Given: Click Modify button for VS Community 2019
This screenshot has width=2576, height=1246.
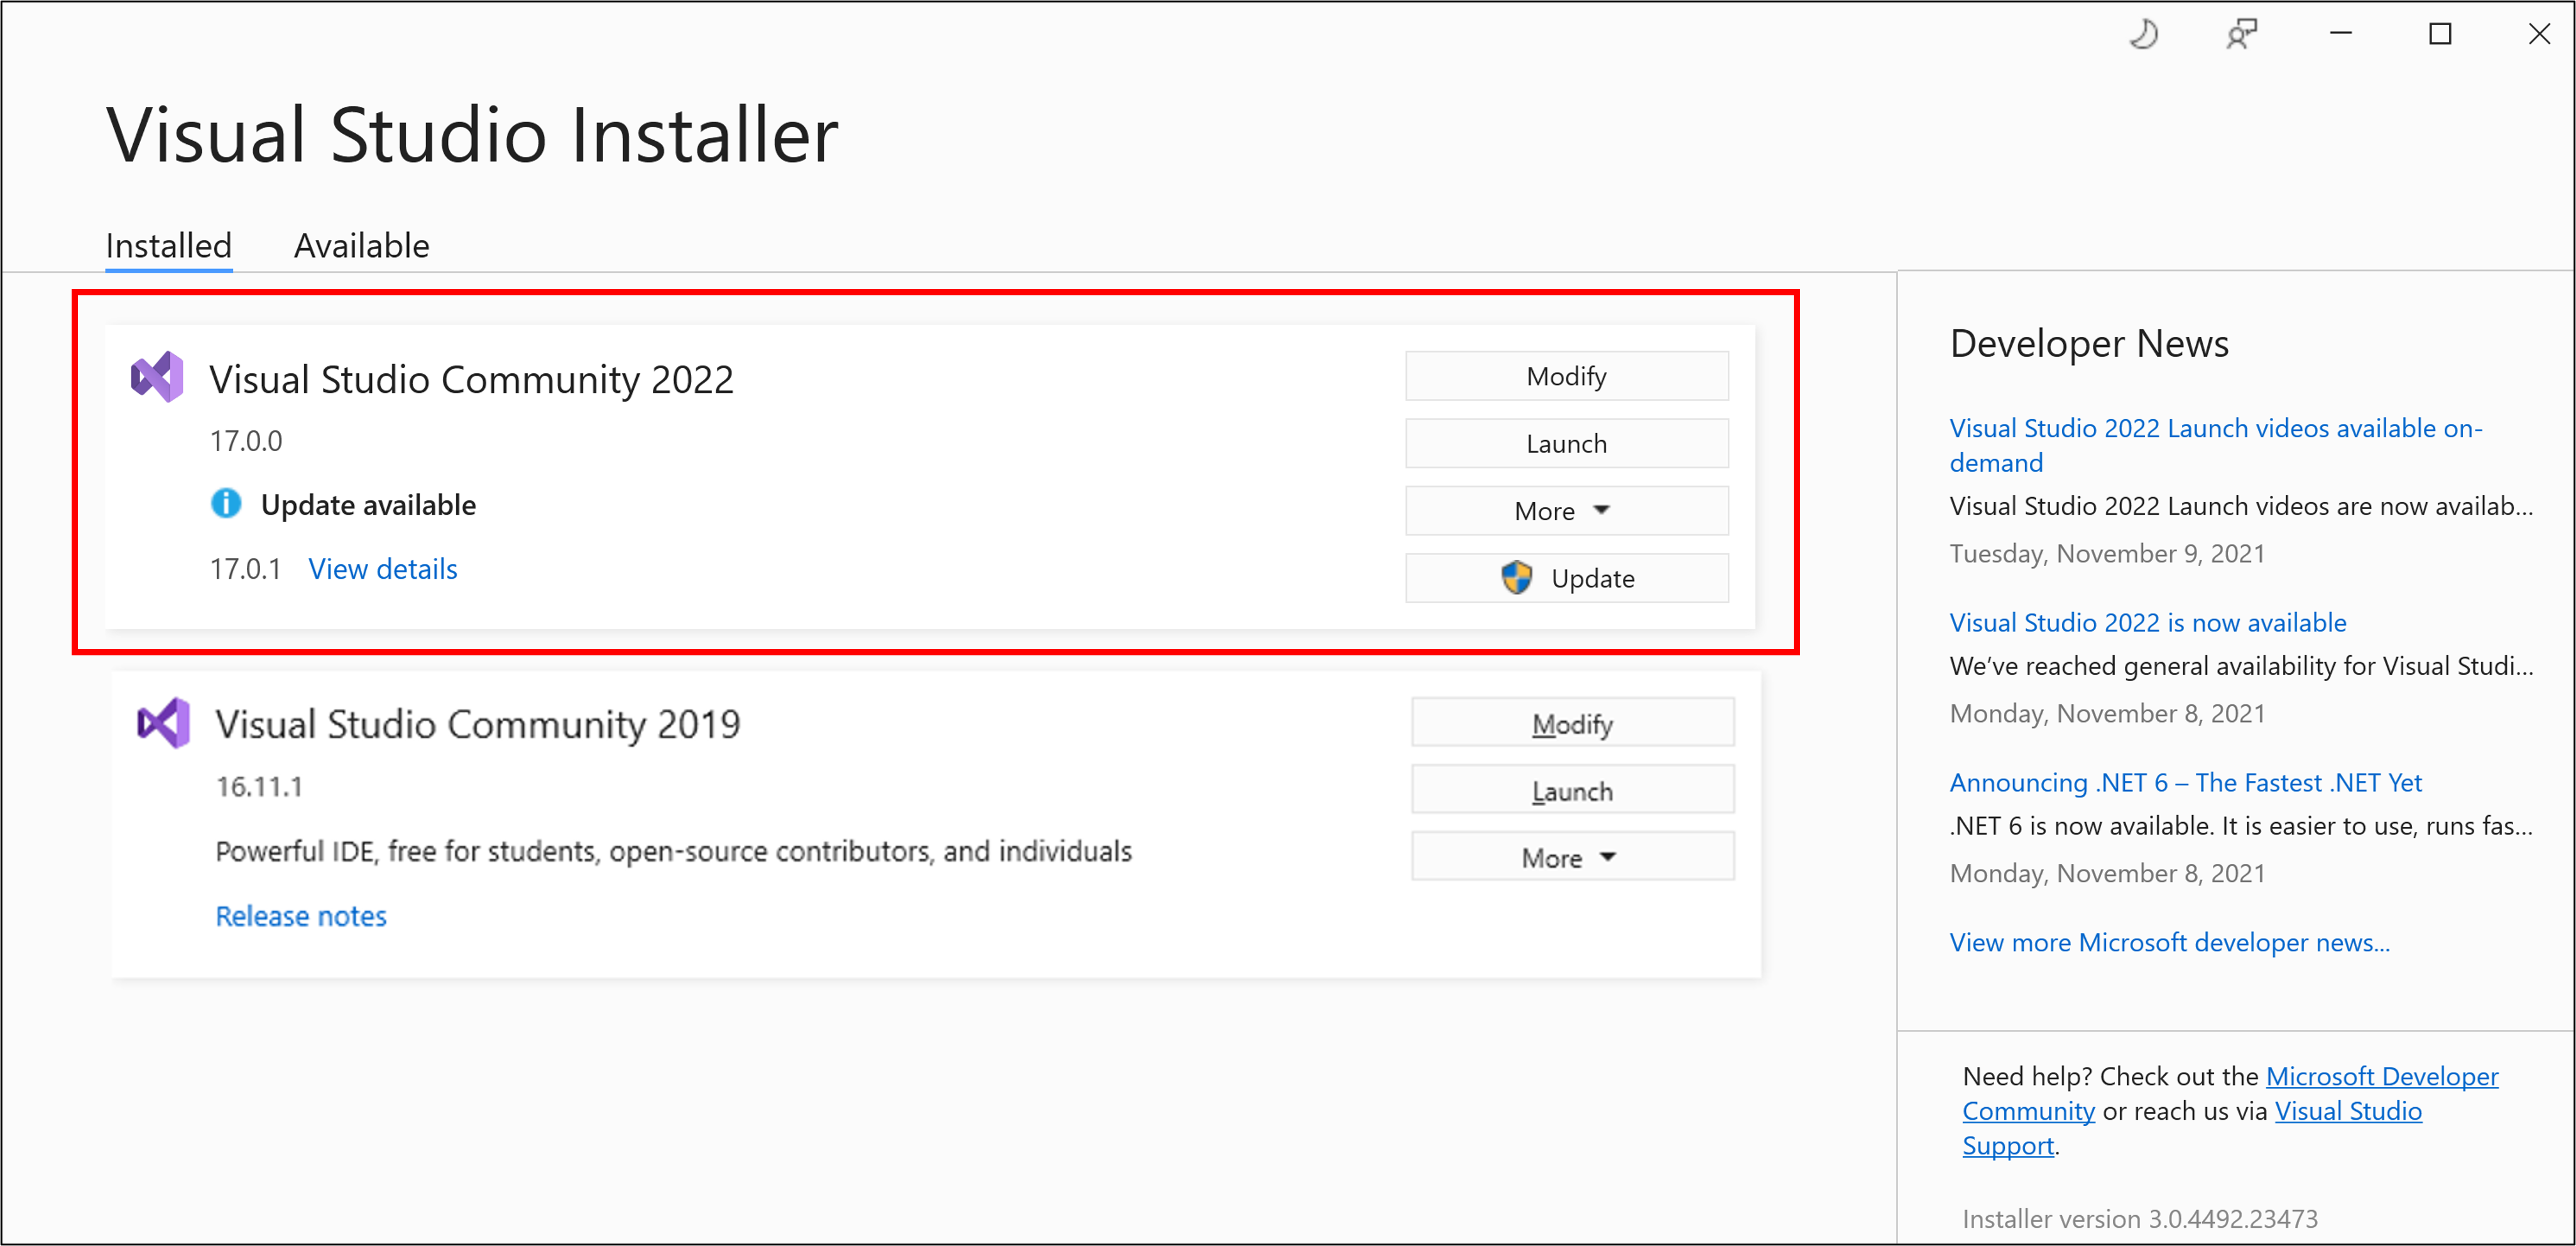Looking at the screenshot, I should pyautogui.click(x=1569, y=723).
